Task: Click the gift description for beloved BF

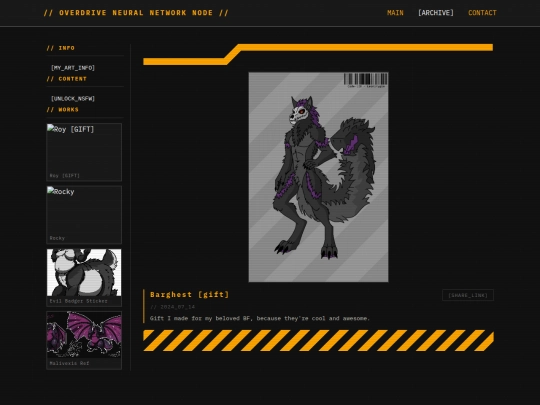Action: [x=260, y=318]
